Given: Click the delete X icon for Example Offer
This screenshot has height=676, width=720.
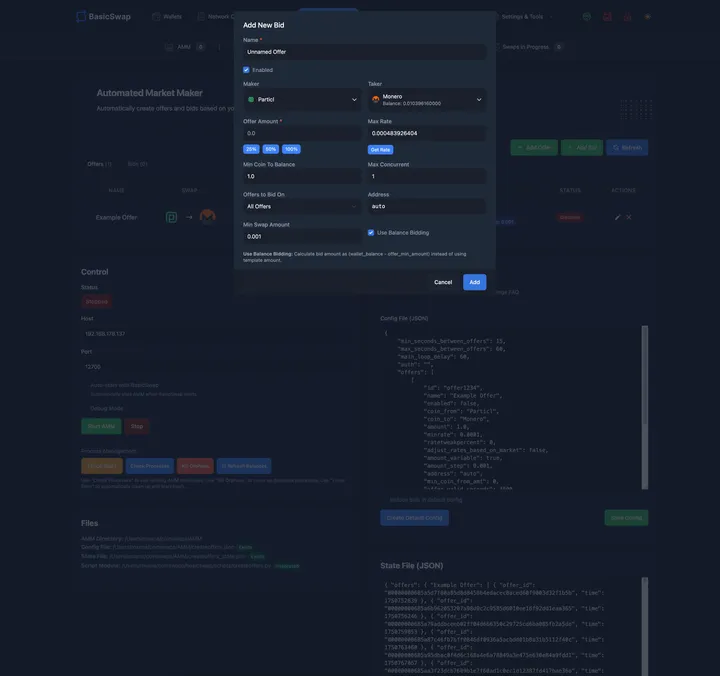Looking at the screenshot, I should click(x=629, y=217).
